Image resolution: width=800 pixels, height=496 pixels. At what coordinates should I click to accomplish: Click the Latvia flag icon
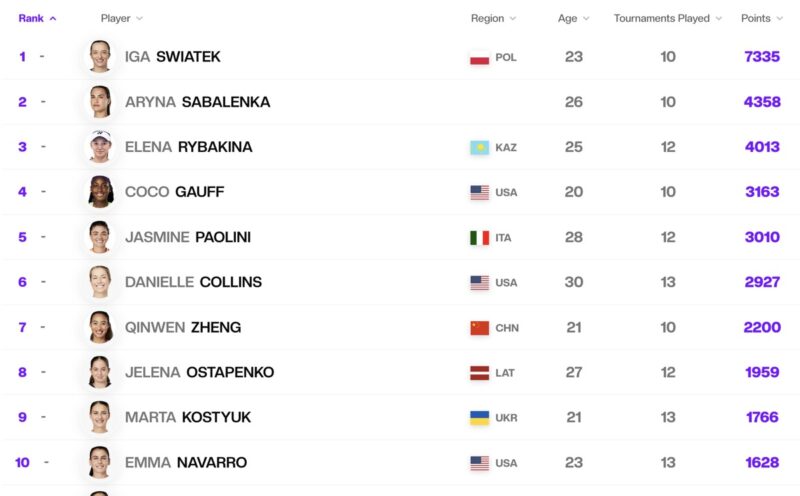480,373
